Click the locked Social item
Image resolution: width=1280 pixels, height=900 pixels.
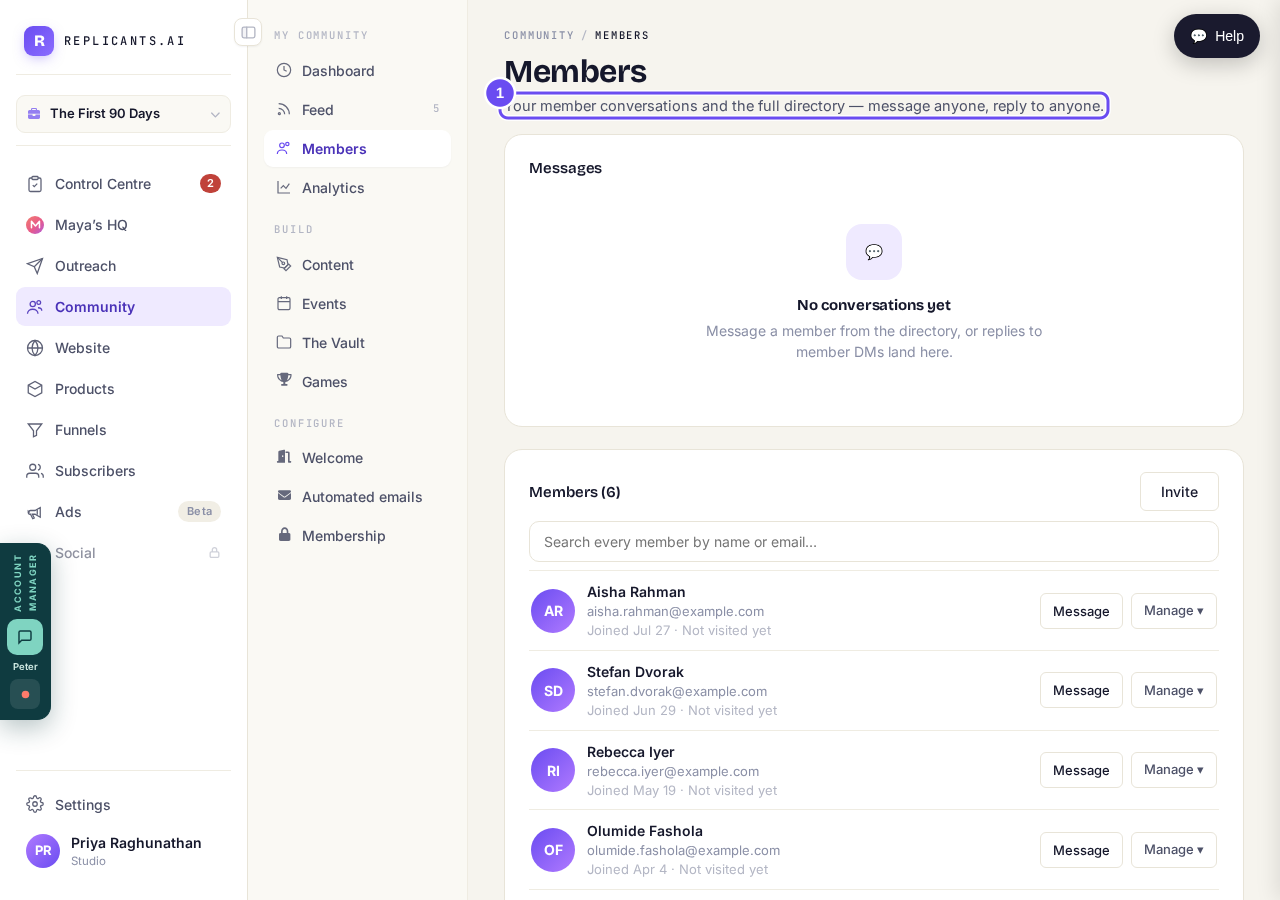click(x=123, y=553)
